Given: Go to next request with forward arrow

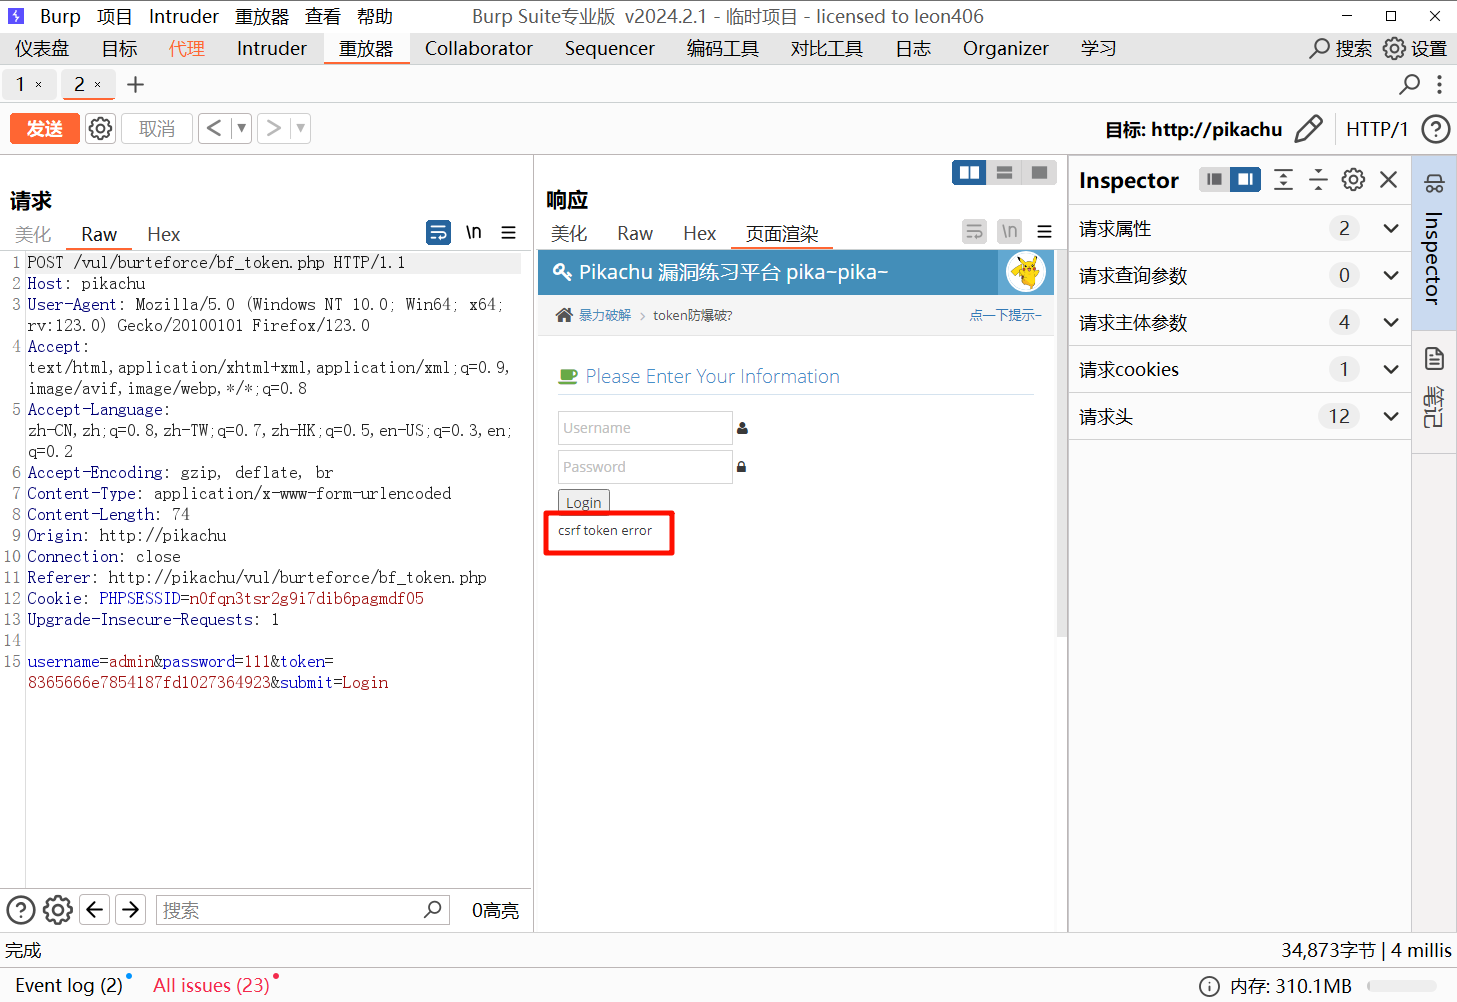Looking at the screenshot, I should click(x=273, y=128).
